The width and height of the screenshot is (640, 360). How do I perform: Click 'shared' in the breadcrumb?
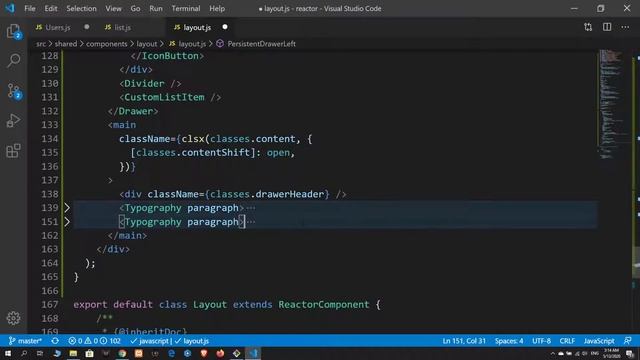click(x=66, y=44)
